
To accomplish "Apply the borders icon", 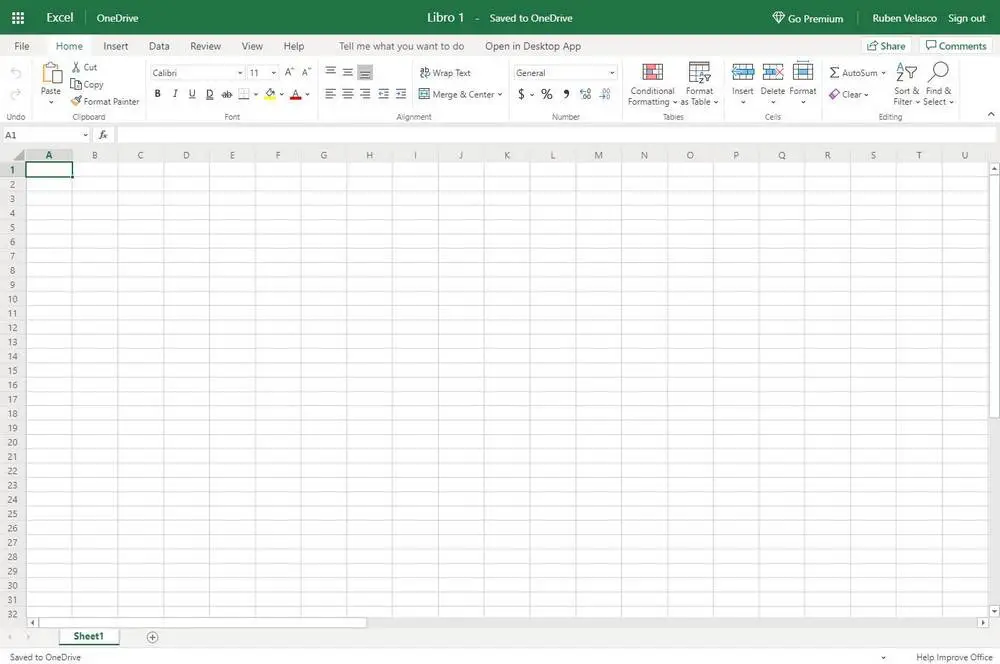I will click(x=244, y=94).
